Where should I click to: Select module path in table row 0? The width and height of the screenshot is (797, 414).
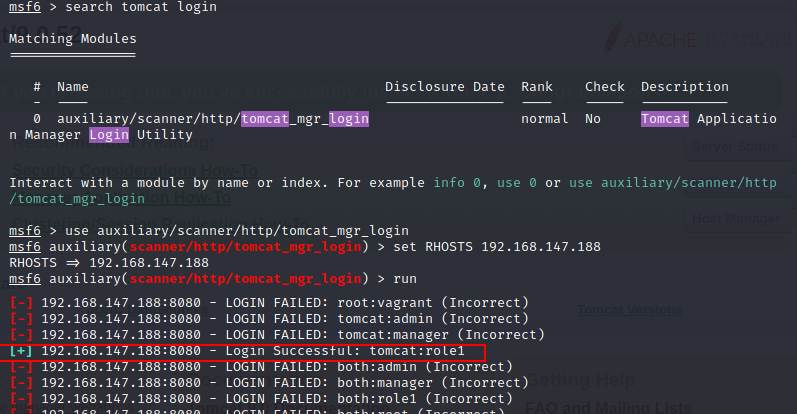(213, 119)
